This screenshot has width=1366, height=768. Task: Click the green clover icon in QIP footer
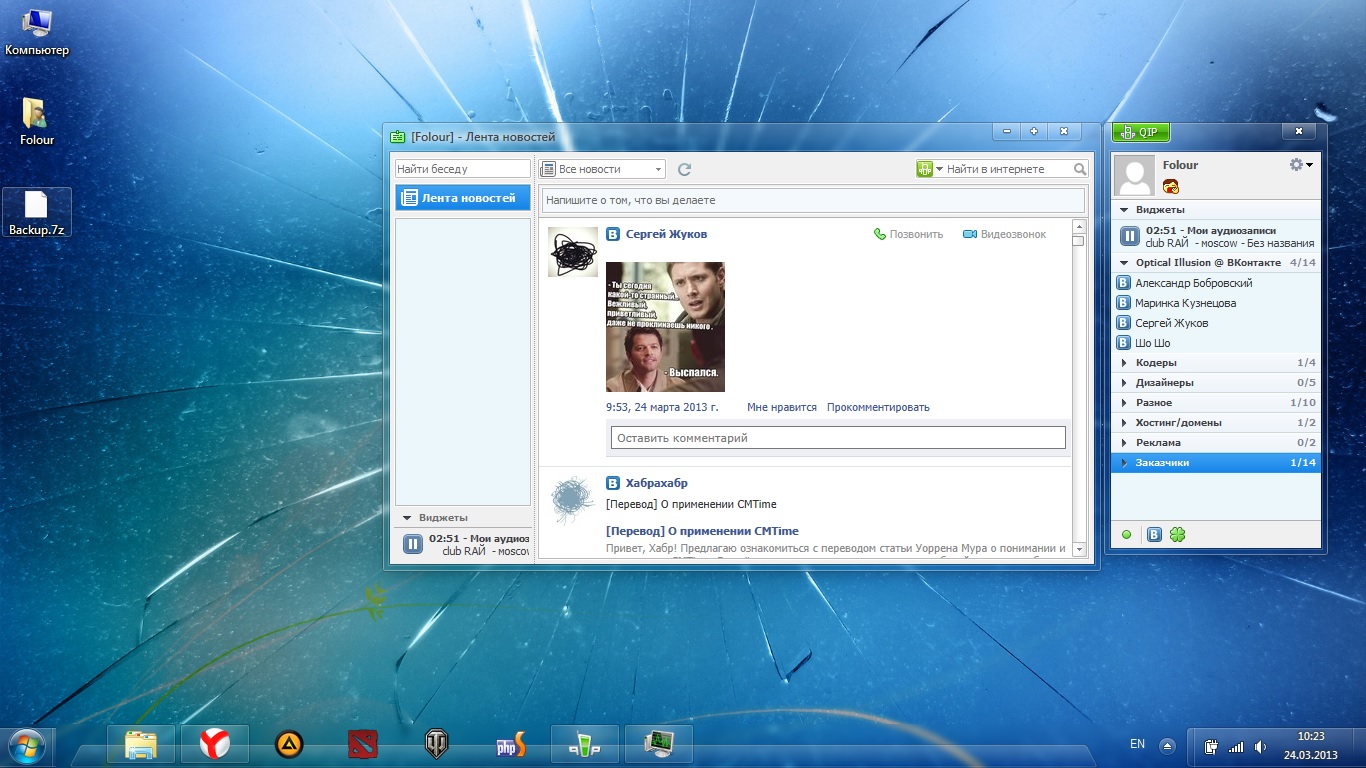(x=1177, y=535)
